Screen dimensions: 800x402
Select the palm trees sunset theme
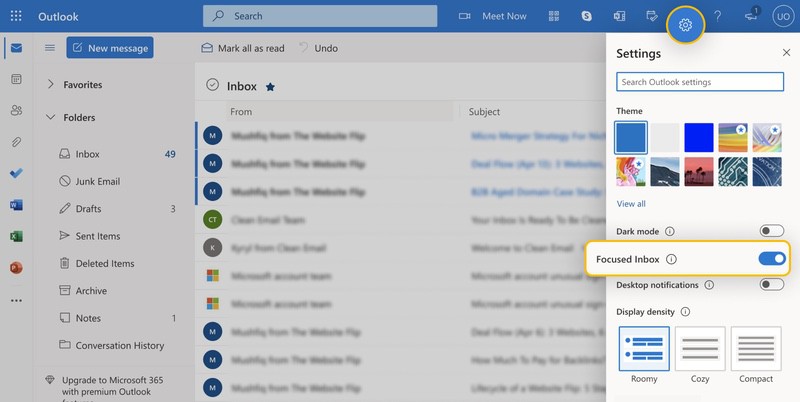click(699, 171)
